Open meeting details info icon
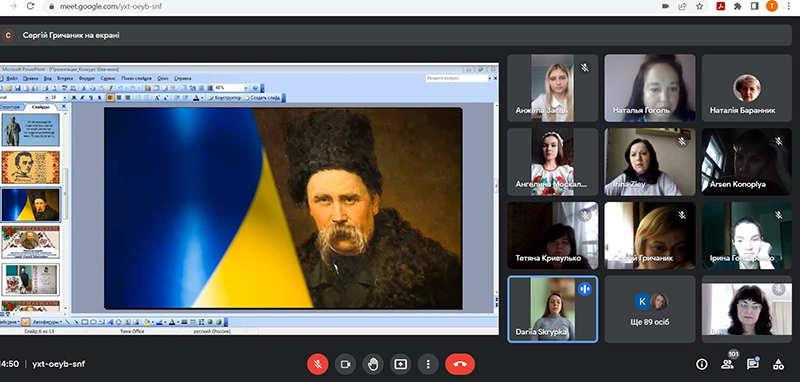This screenshot has height=382, width=800. (x=702, y=364)
